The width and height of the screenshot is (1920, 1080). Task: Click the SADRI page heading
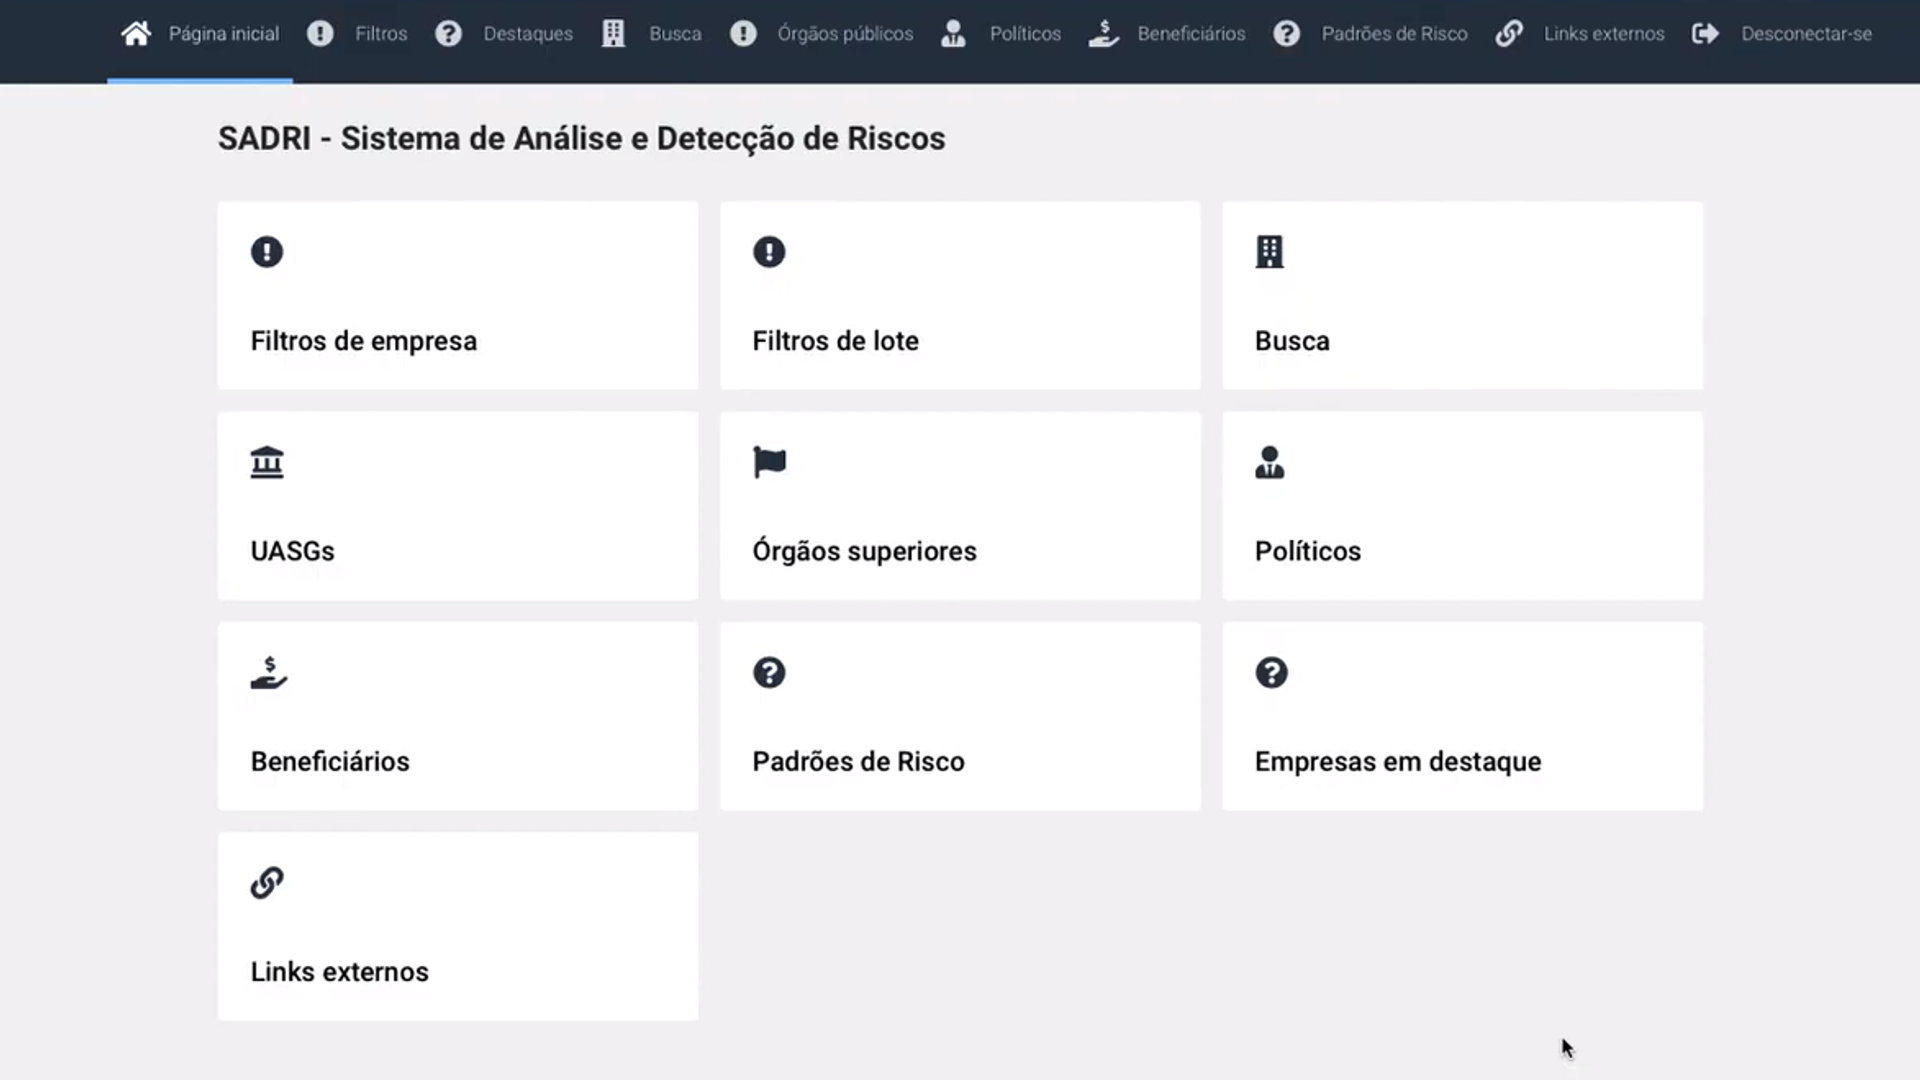tap(581, 138)
